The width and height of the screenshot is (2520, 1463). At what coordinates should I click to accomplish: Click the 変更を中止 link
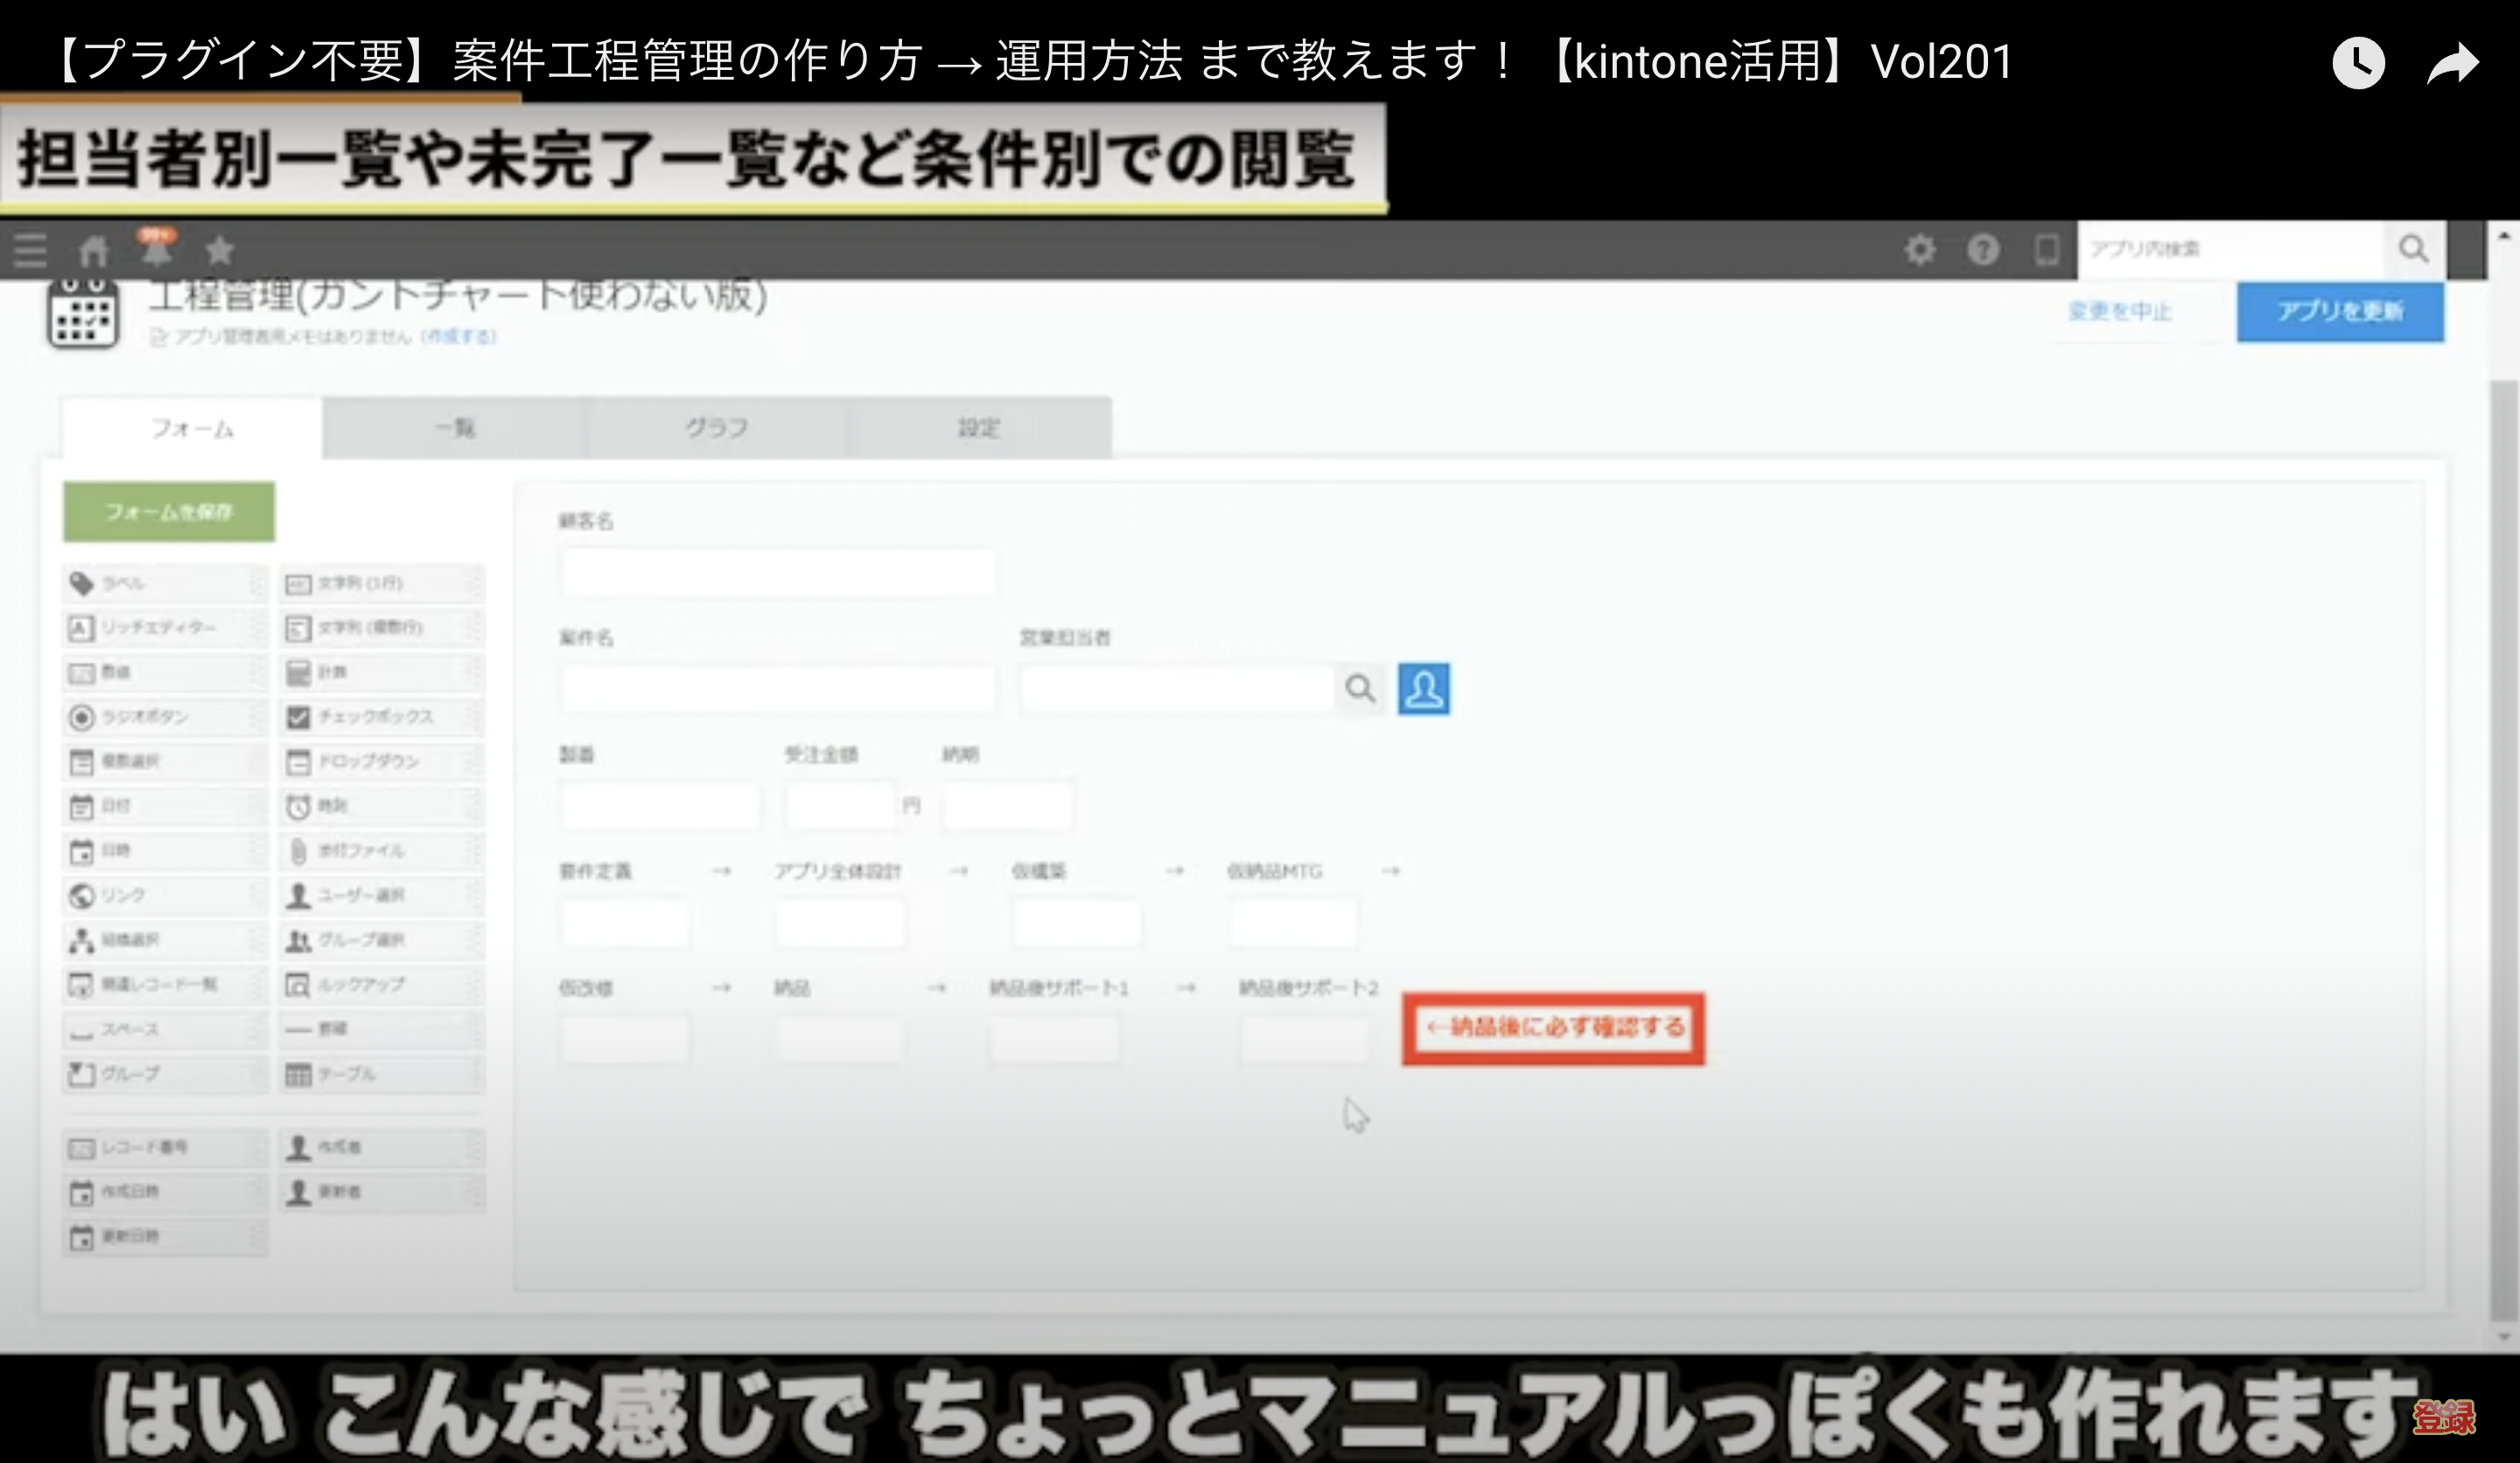coord(2119,312)
